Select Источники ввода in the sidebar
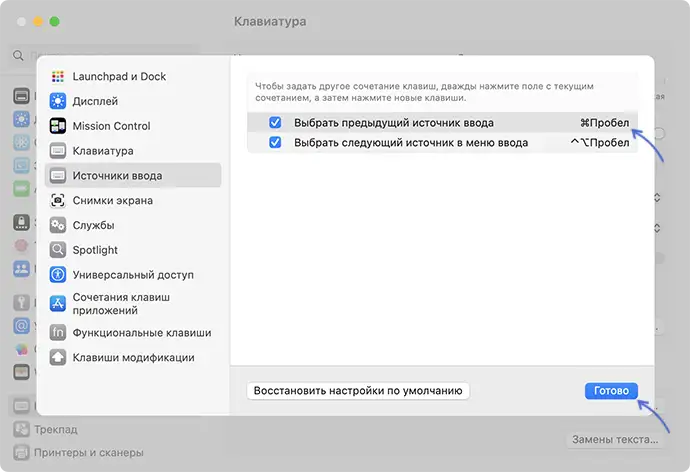The width and height of the screenshot is (690, 472). 133,176
